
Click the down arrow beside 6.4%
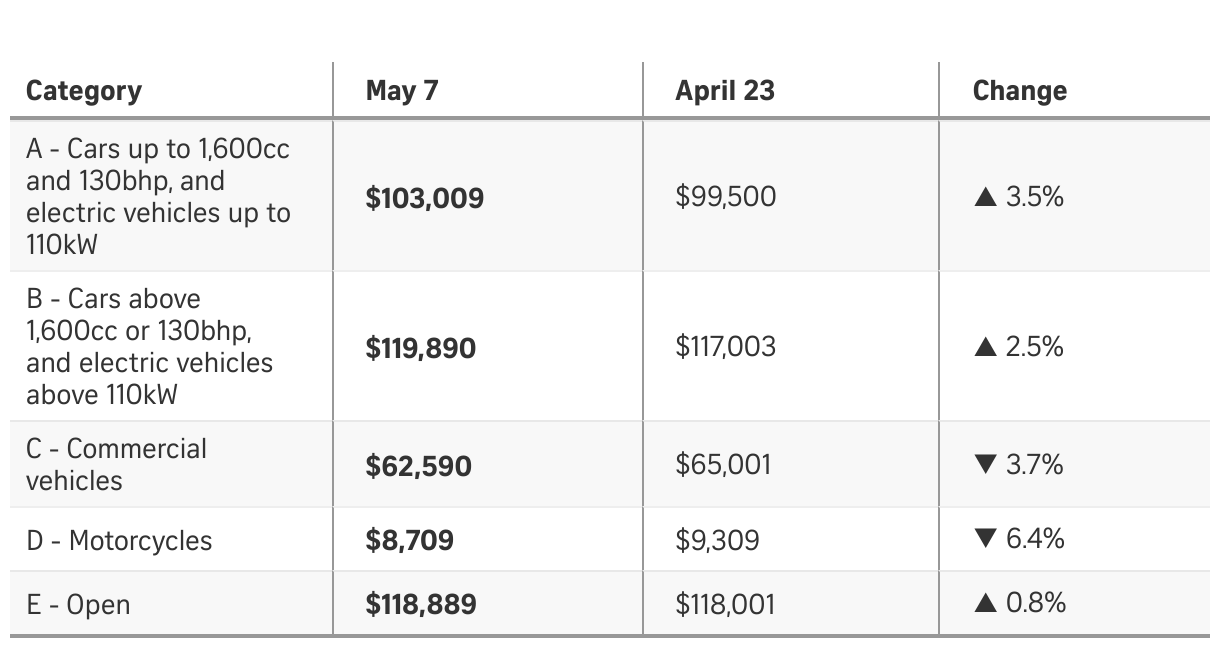click(985, 540)
